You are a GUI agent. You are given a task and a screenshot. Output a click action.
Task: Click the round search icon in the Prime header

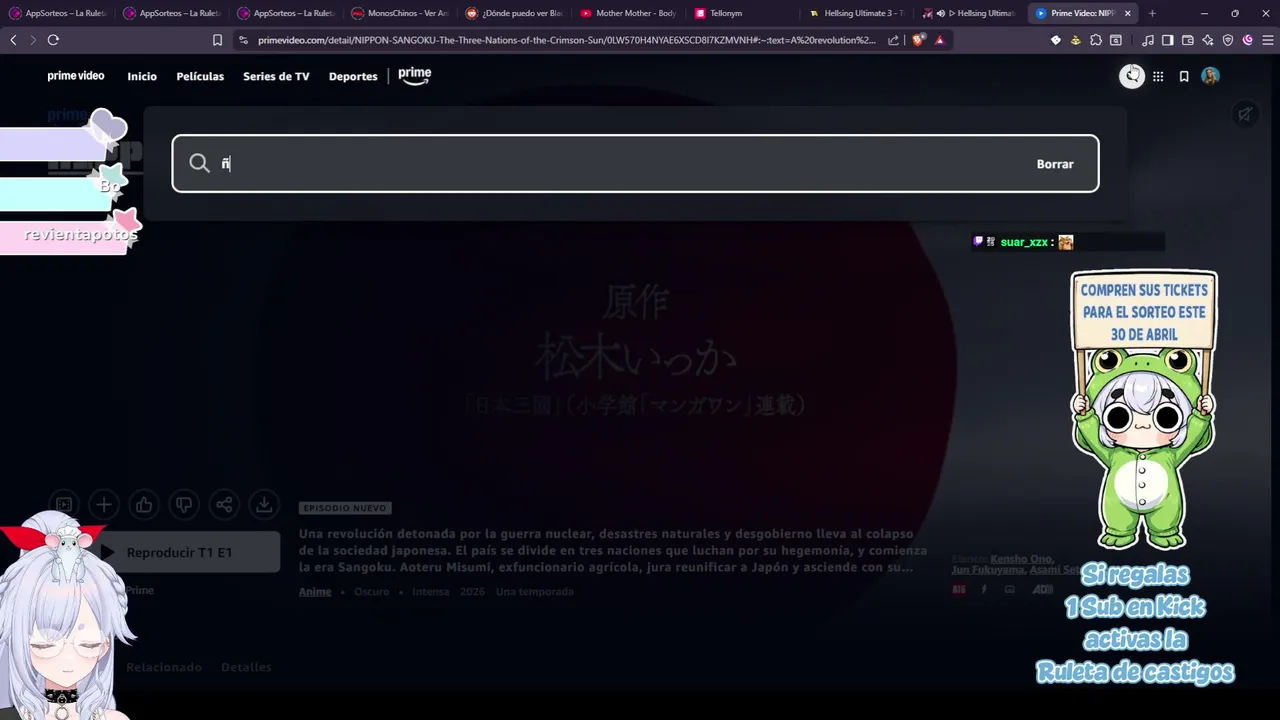[x=1132, y=76]
